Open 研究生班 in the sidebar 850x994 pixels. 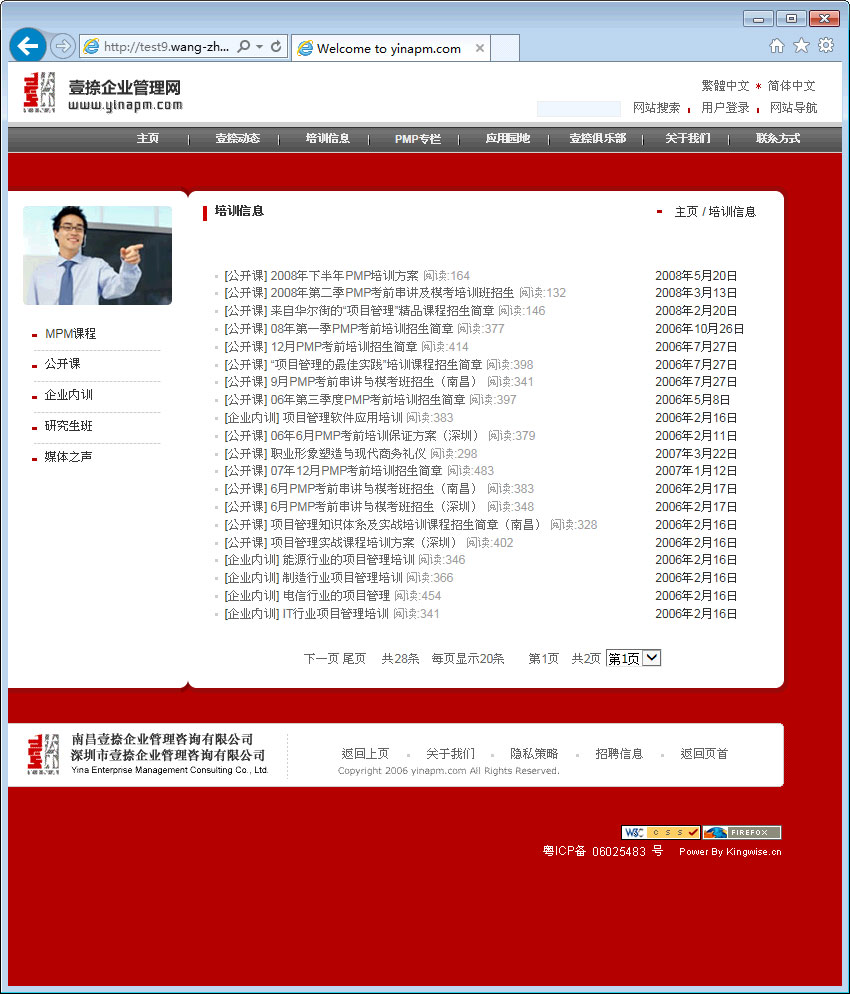tap(68, 426)
